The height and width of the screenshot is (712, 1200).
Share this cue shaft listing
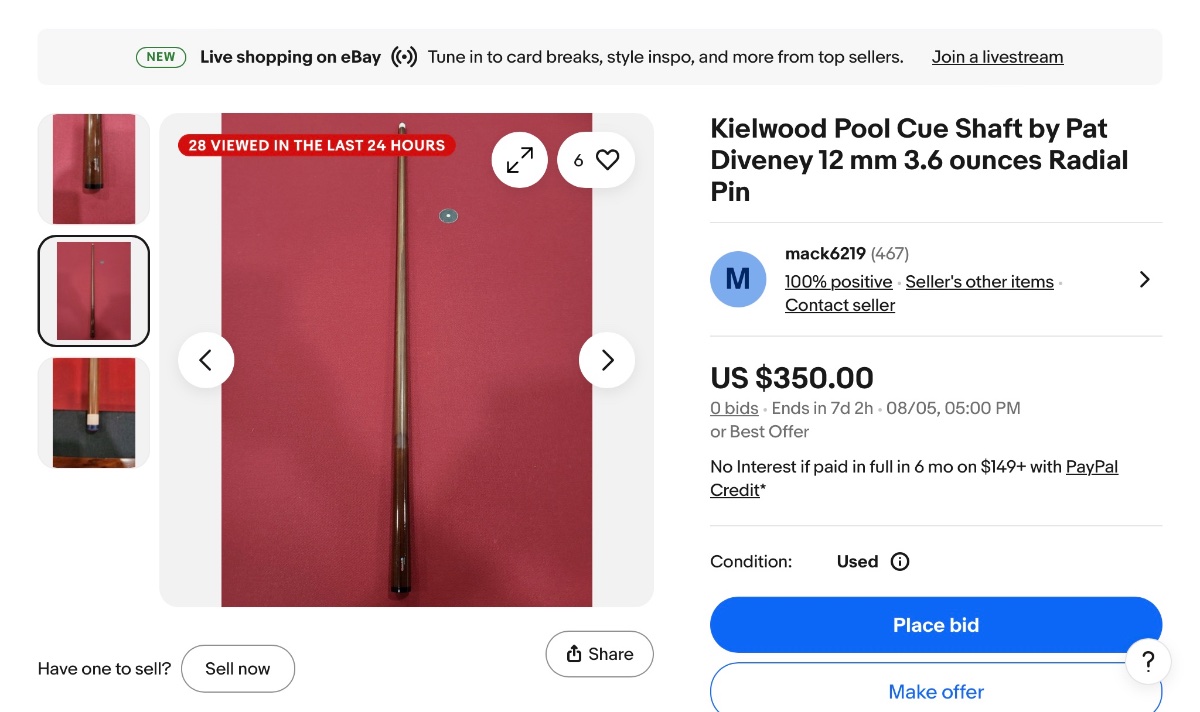(x=599, y=654)
